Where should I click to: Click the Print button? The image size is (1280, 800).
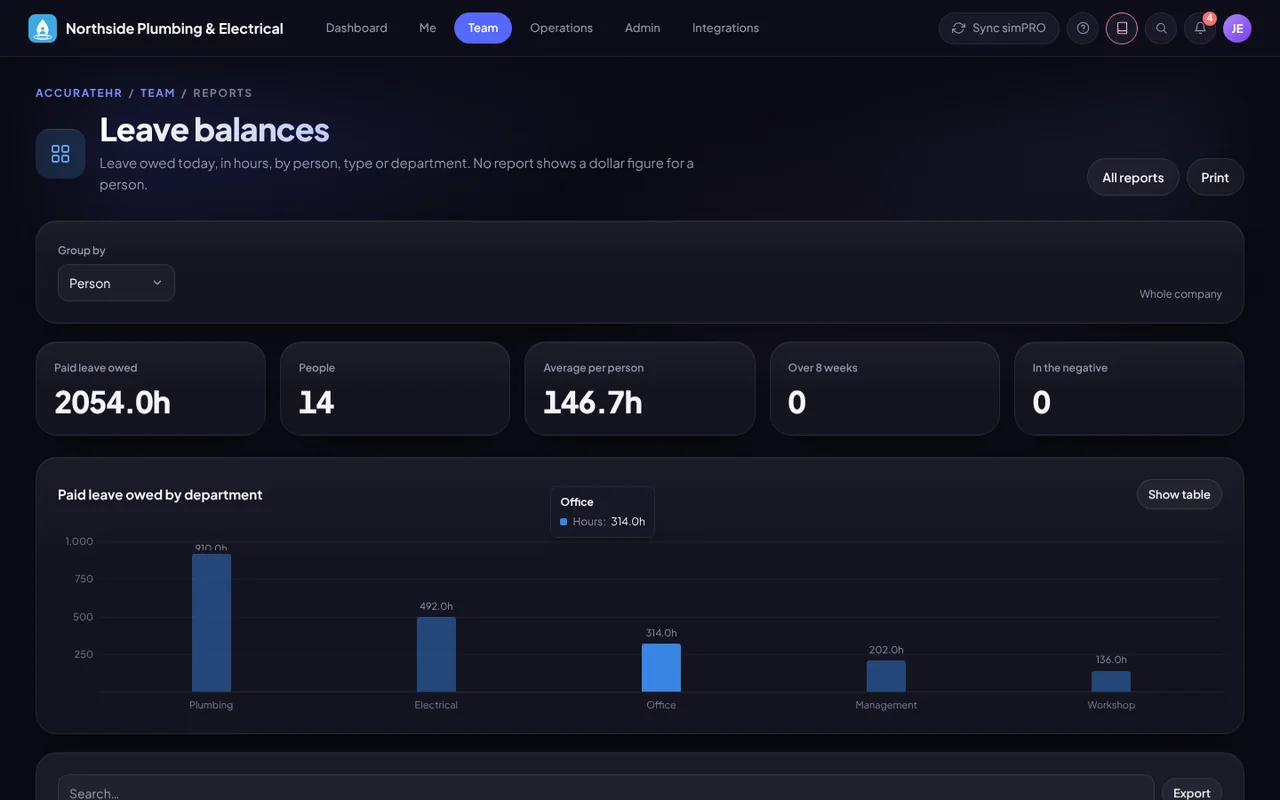pos(1215,177)
